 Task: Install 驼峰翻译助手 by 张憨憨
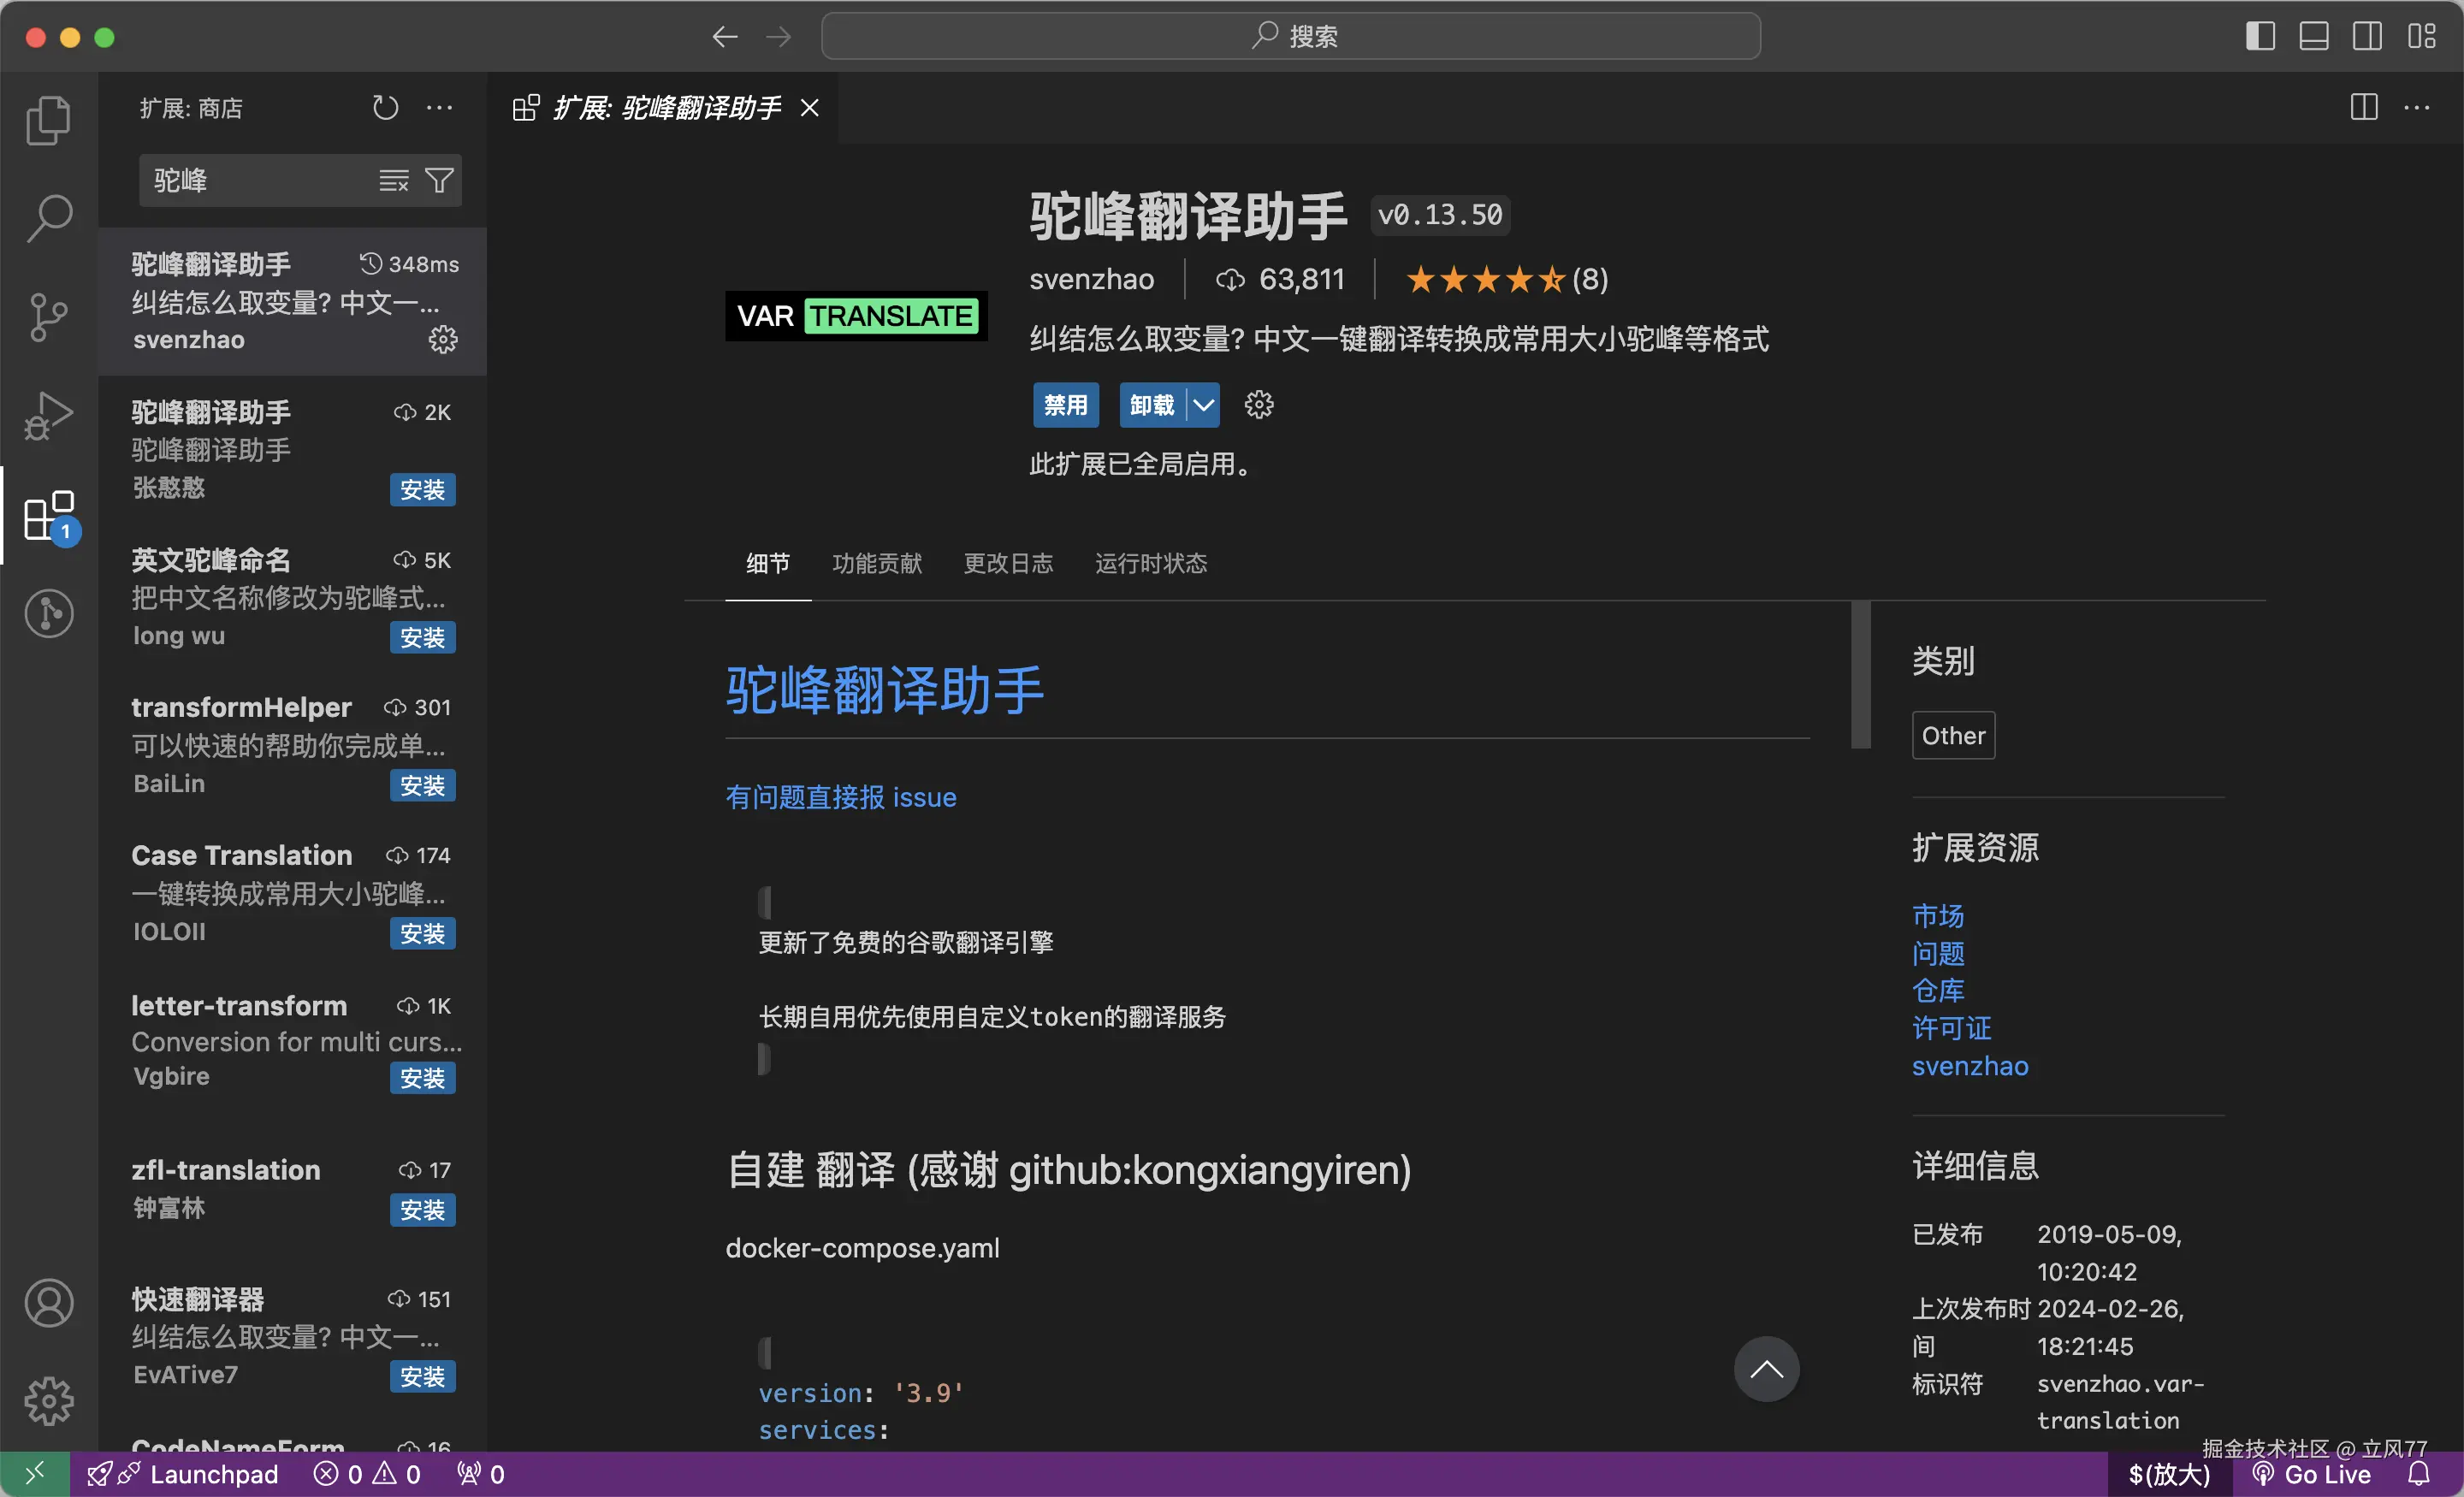coord(422,490)
